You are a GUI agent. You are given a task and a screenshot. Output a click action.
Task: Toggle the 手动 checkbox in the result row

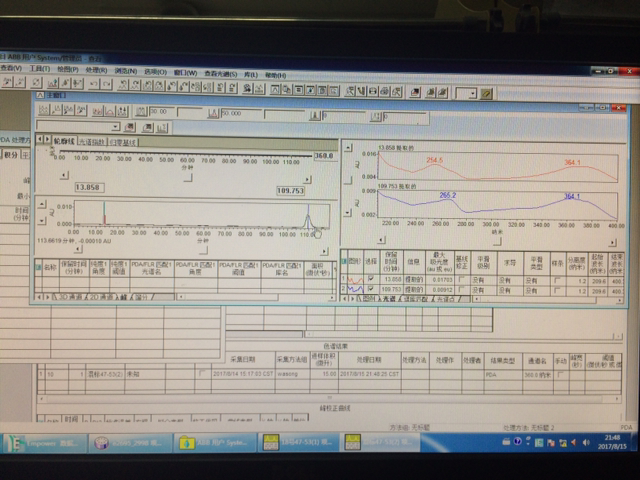(560, 374)
